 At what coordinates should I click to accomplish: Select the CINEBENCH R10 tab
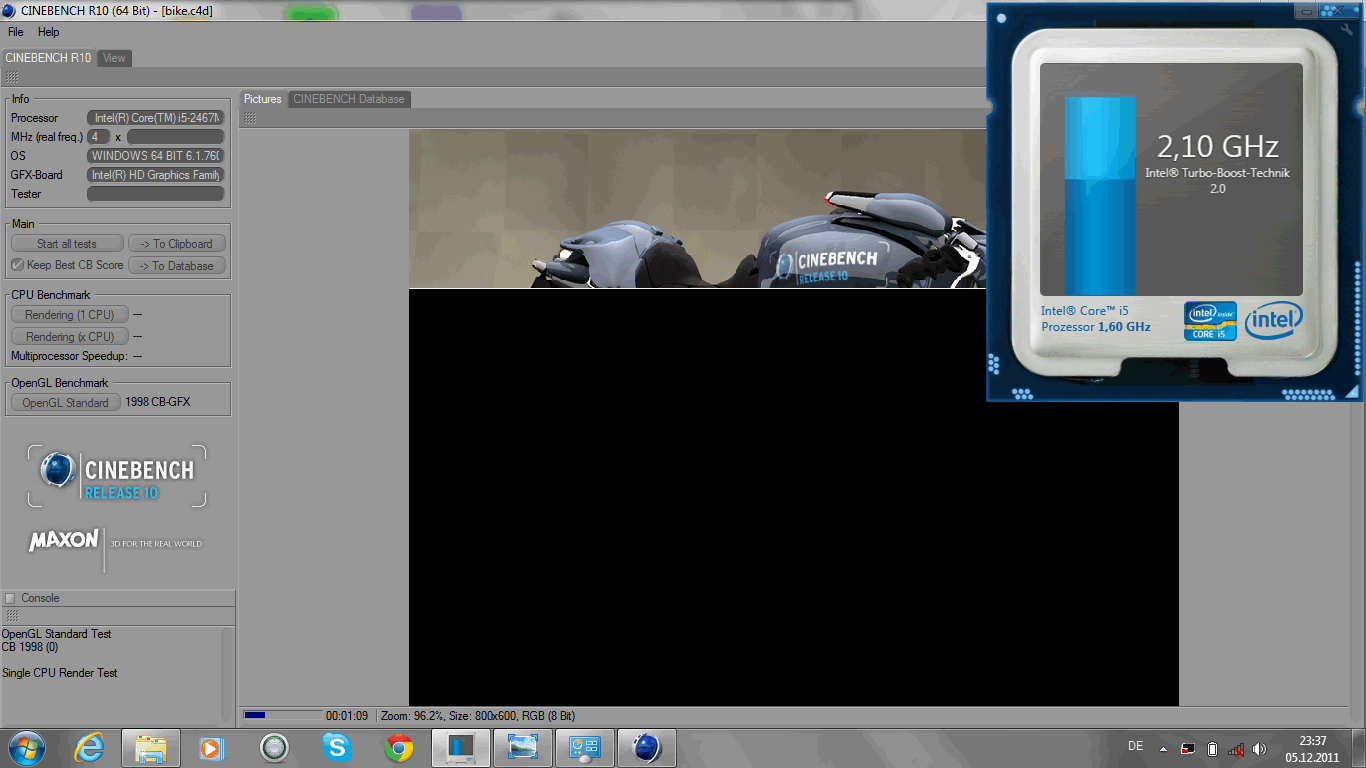point(48,58)
